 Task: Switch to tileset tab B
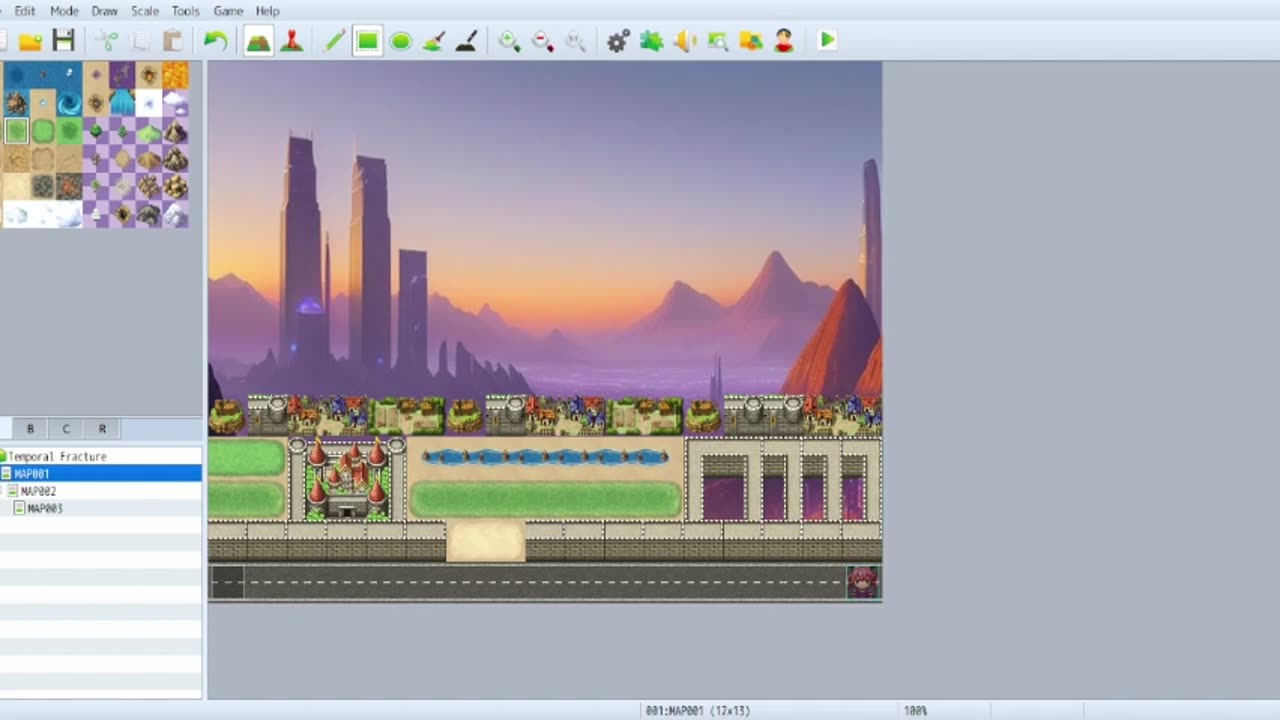click(x=30, y=429)
